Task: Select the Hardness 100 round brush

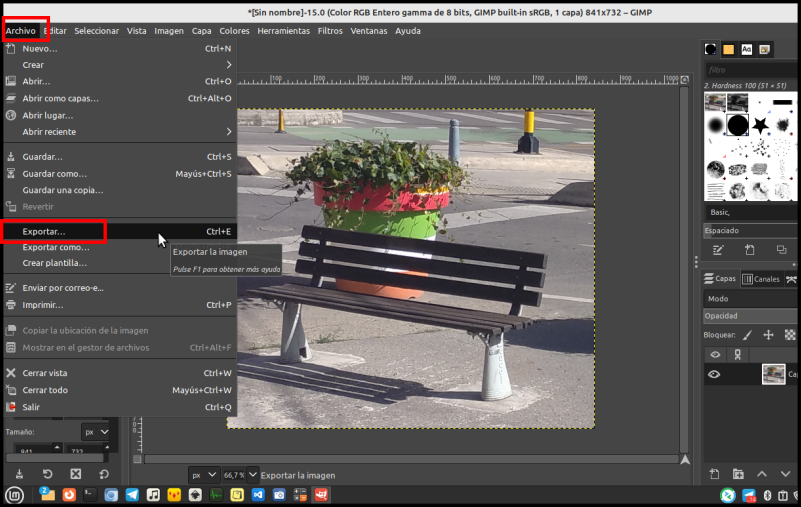Action: pos(738,125)
